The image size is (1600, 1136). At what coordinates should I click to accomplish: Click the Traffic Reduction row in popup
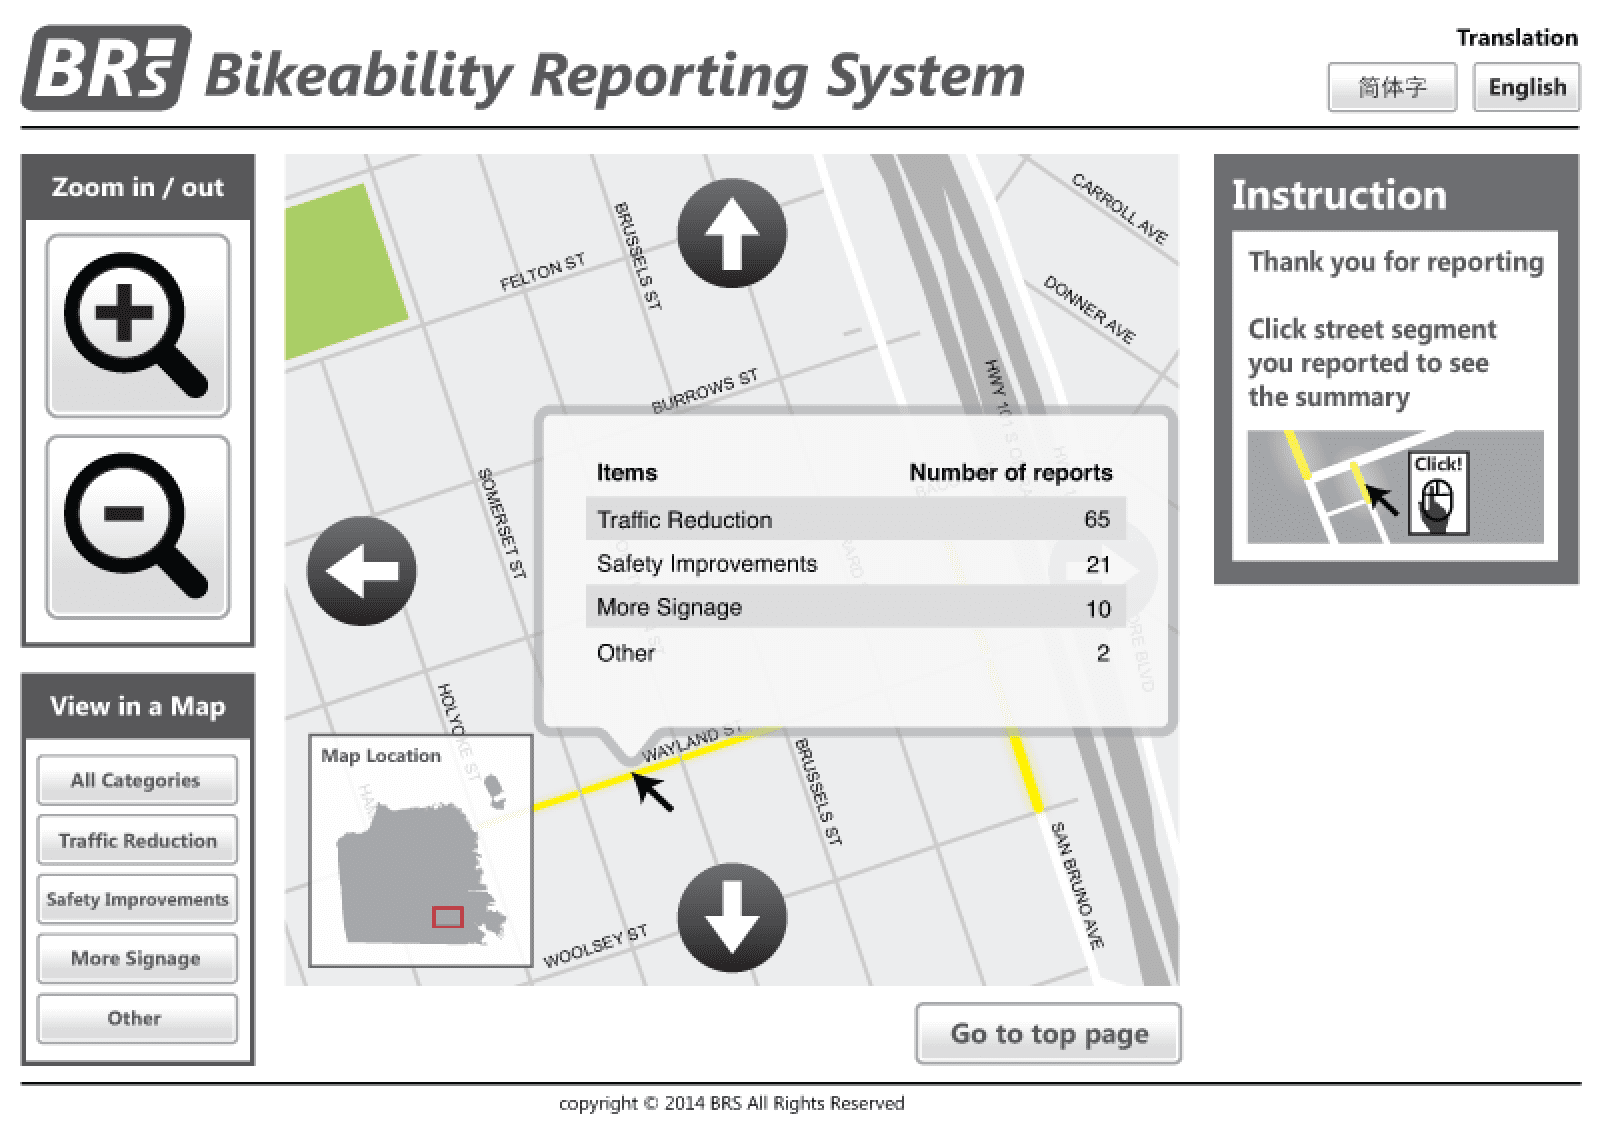click(x=856, y=519)
